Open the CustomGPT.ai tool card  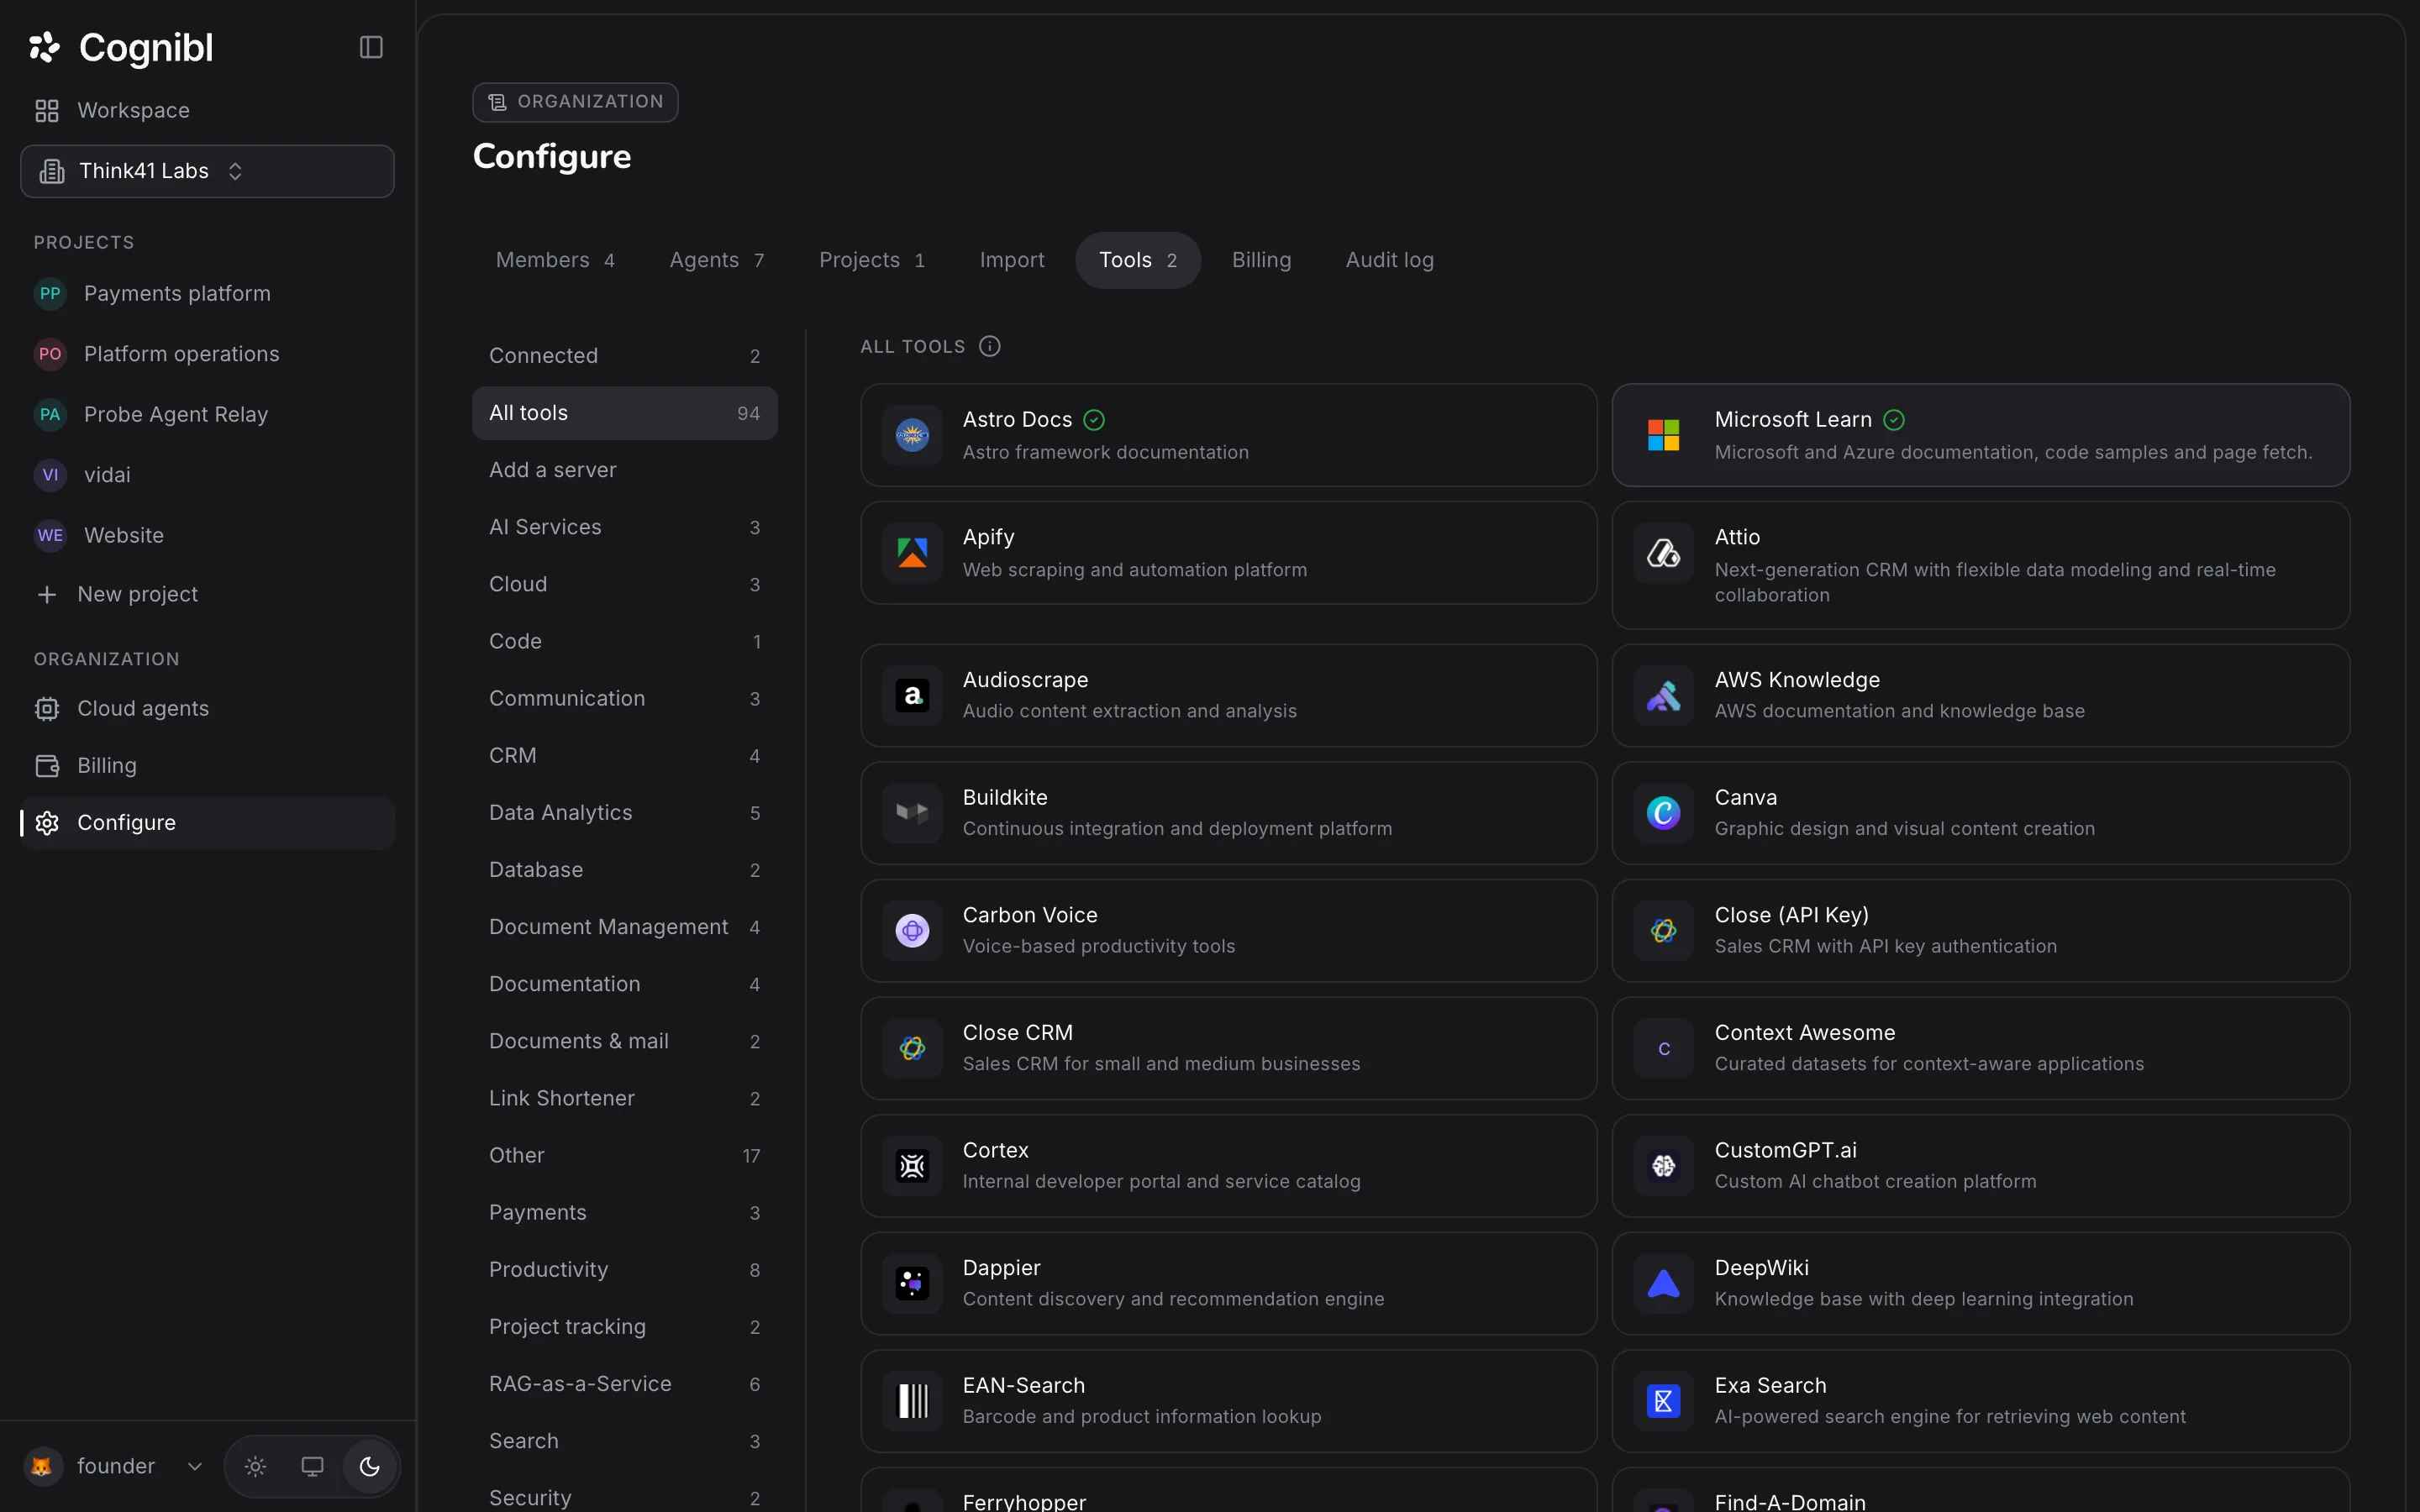1980,1166
